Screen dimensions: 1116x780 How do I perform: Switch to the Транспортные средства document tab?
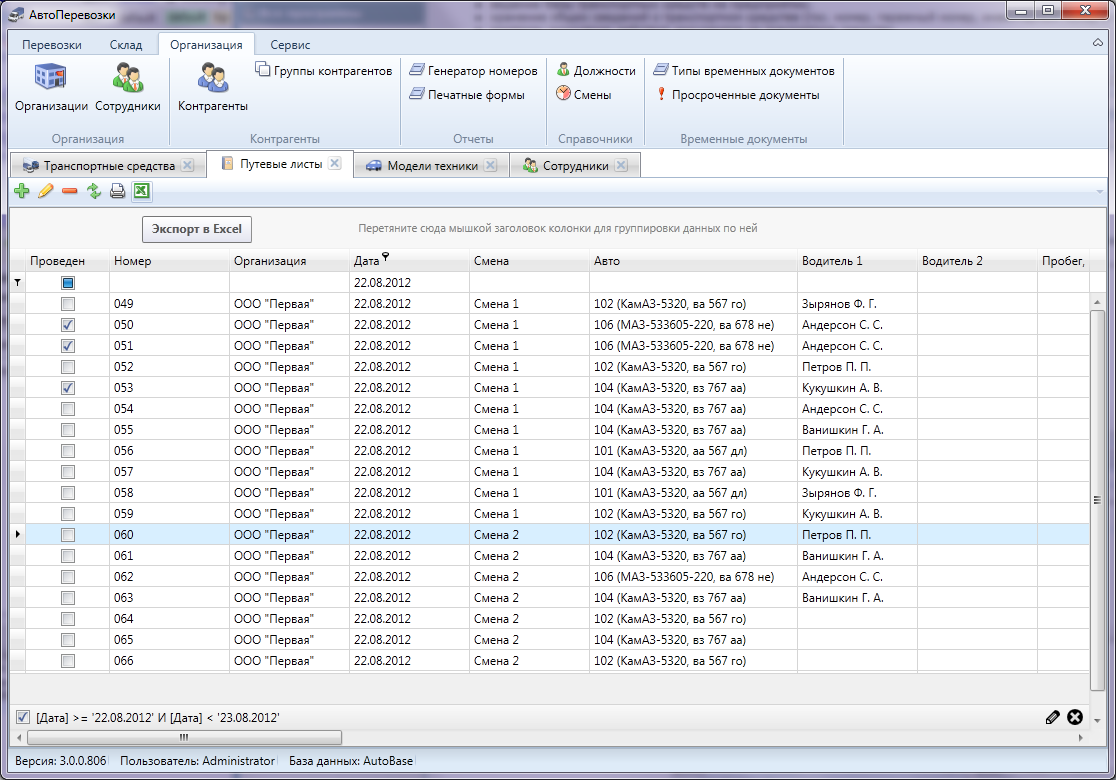pos(108,166)
